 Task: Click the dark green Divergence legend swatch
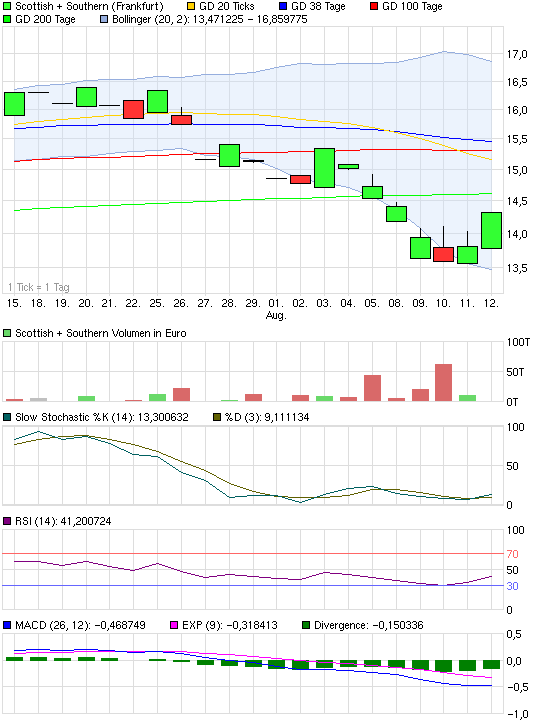[x=306, y=625]
